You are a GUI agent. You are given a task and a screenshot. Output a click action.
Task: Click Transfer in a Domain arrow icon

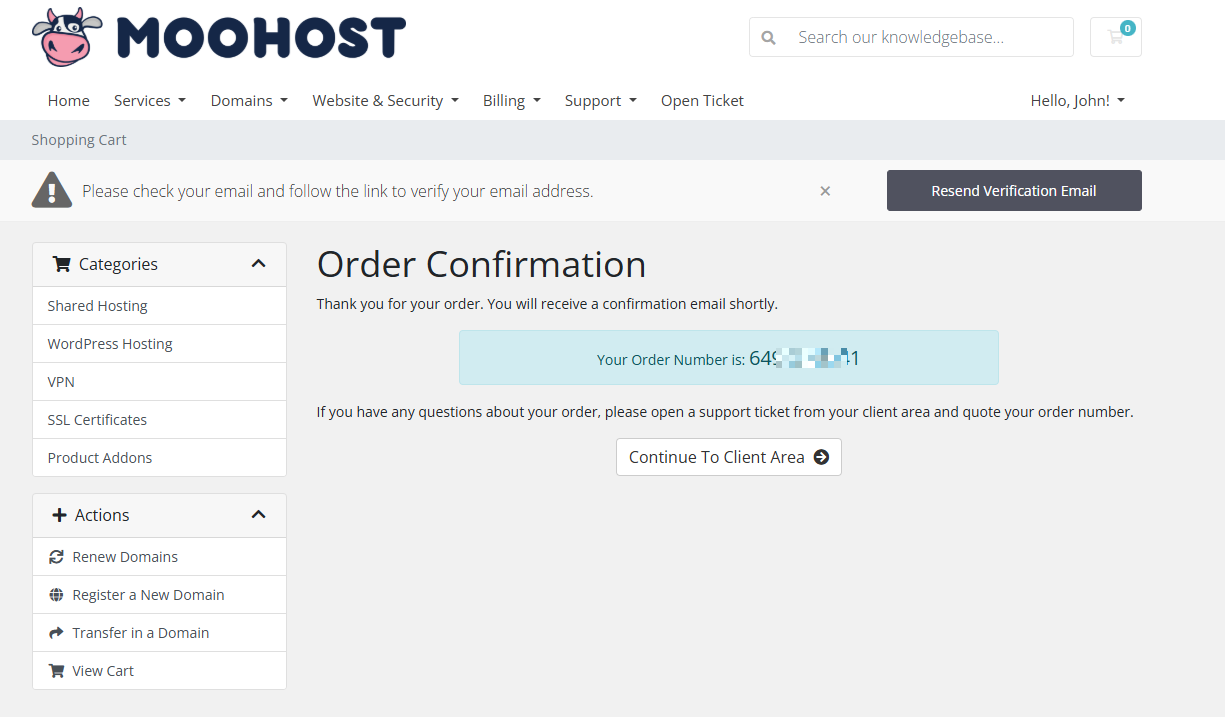coord(56,633)
